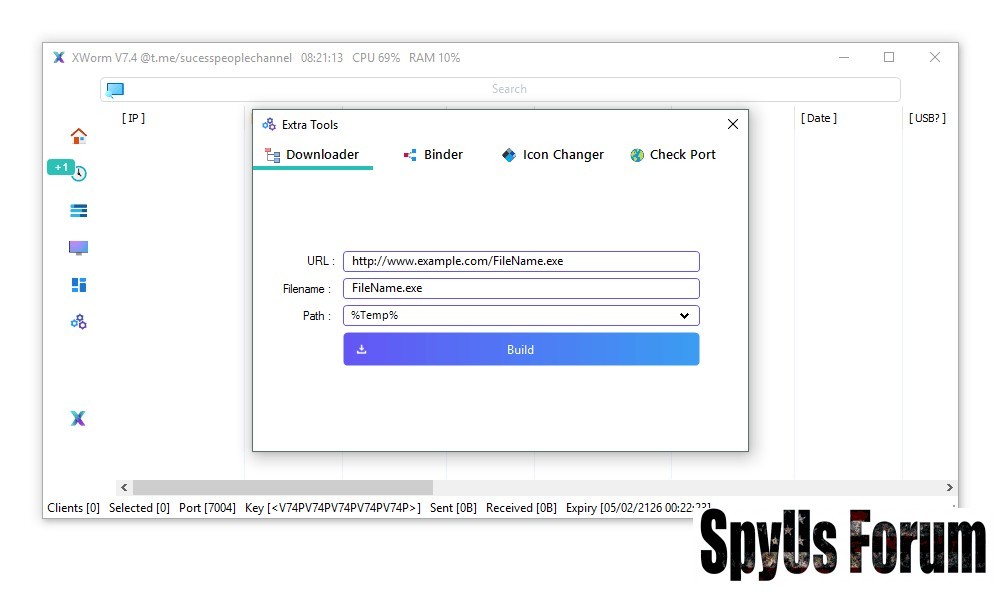Focus the Filename text field
The image size is (1003, 593).
pyautogui.click(x=521, y=289)
